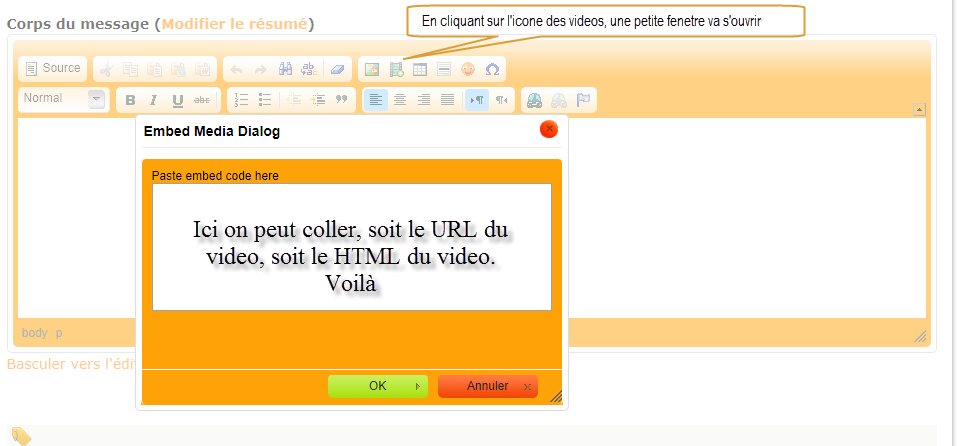Click the Unlink icon

[558, 100]
